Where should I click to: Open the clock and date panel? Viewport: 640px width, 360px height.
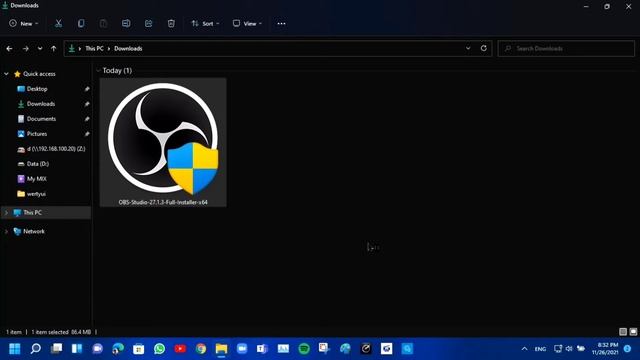coord(605,349)
